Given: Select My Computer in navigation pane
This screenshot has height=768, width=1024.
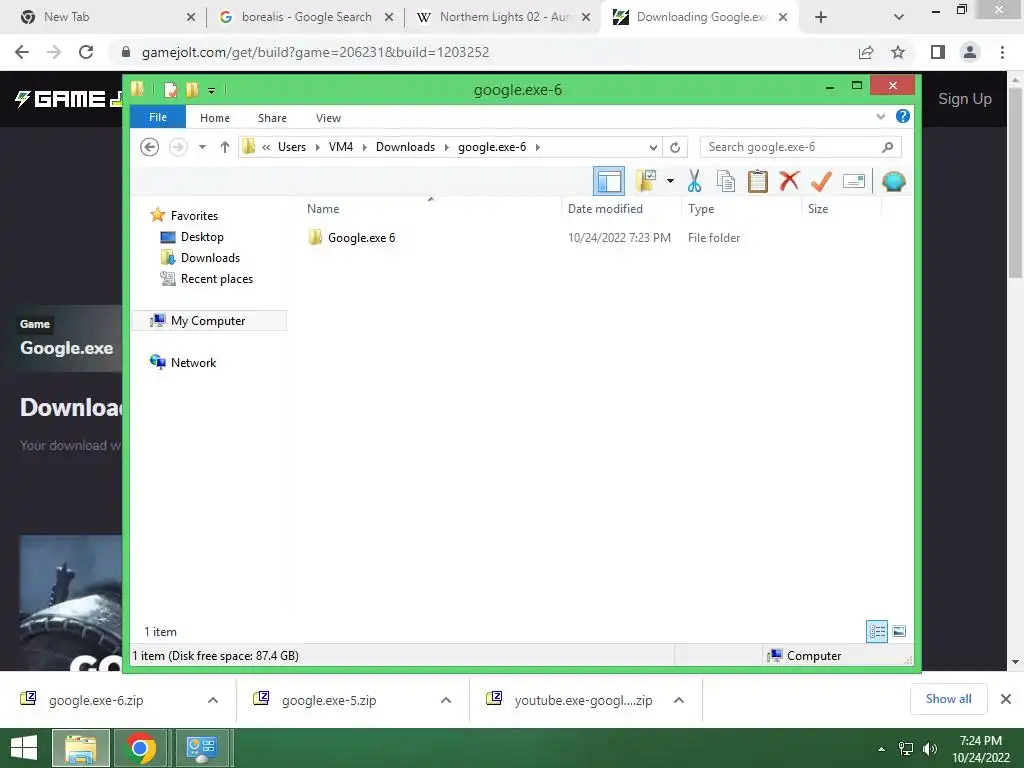Looking at the screenshot, I should click(x=208, y=321).
